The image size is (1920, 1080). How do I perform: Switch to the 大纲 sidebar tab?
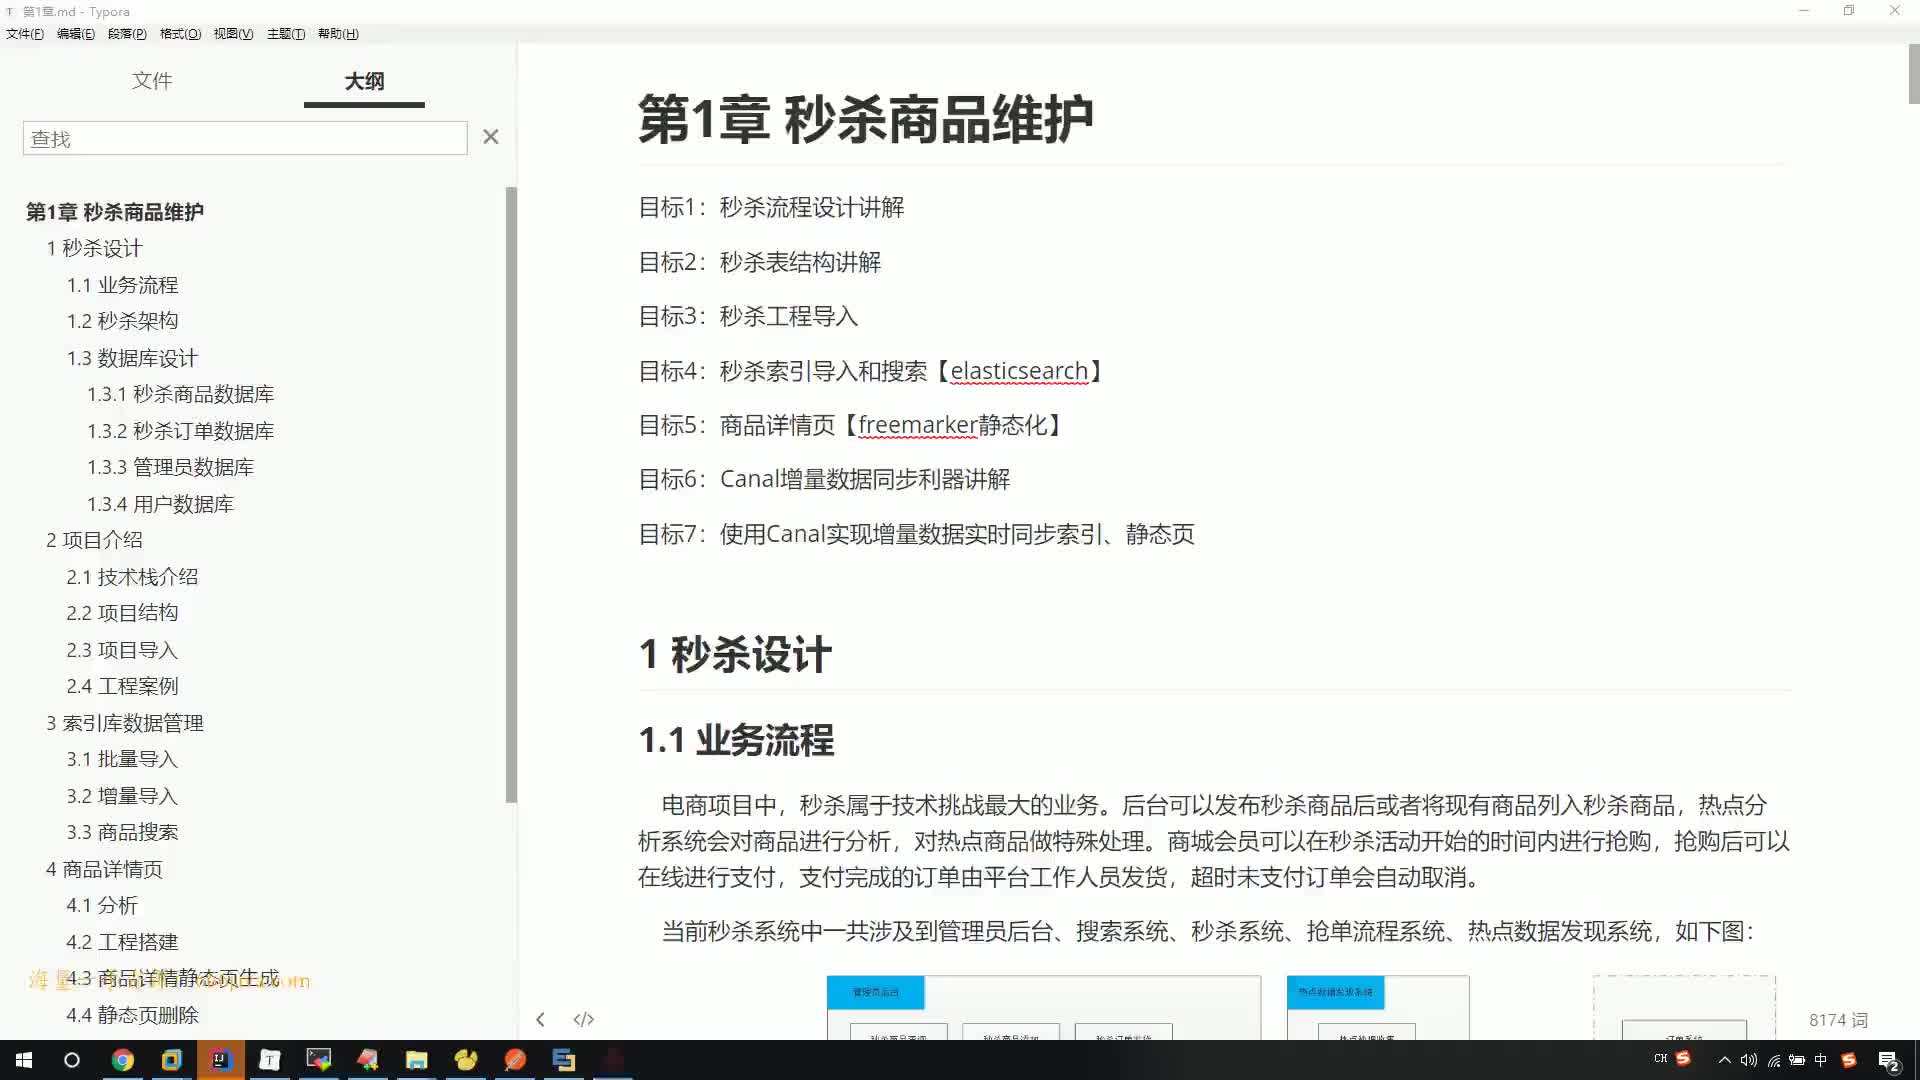364,81
